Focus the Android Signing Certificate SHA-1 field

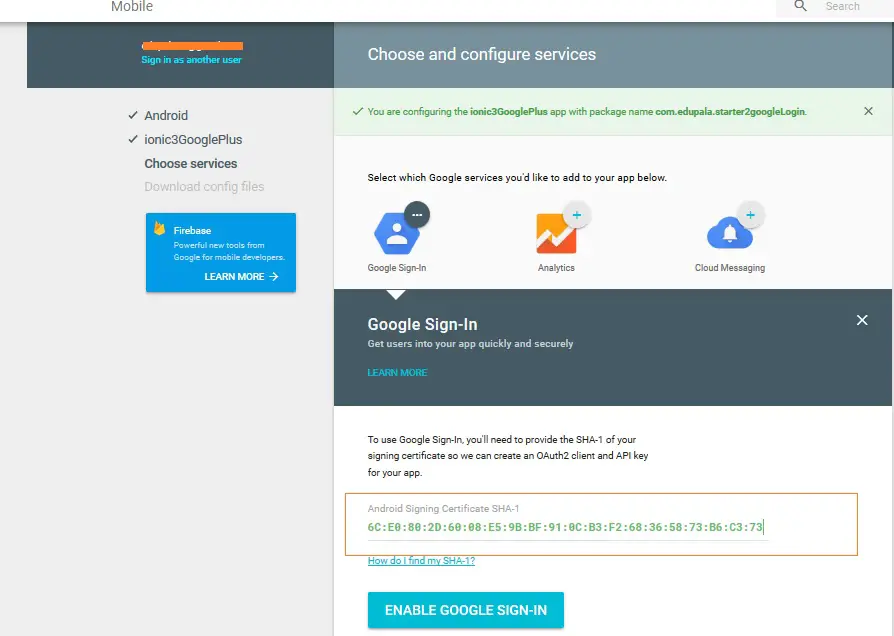pos(567,527)
